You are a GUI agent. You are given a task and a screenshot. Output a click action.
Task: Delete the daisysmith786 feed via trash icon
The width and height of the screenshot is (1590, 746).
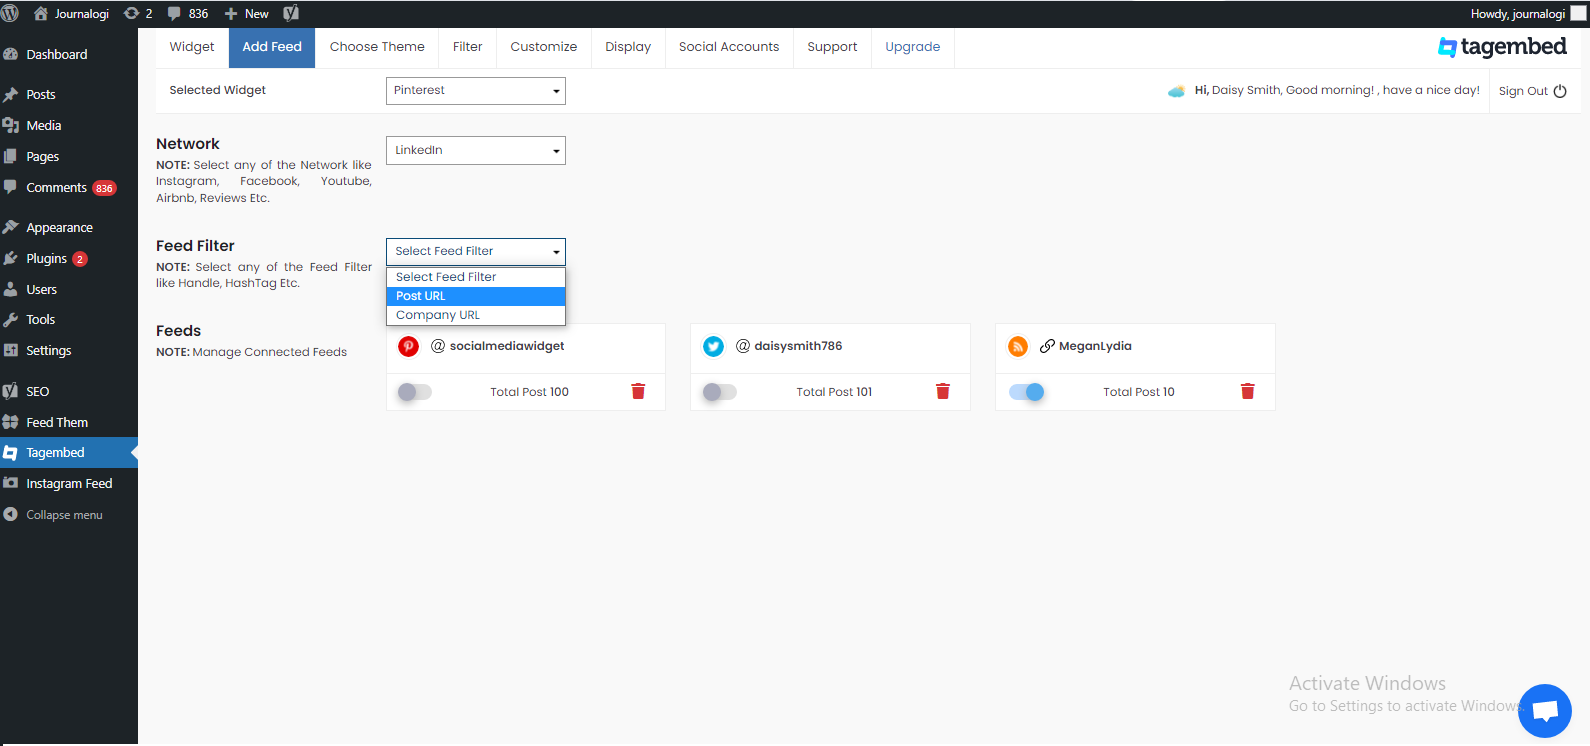[942, 391]
